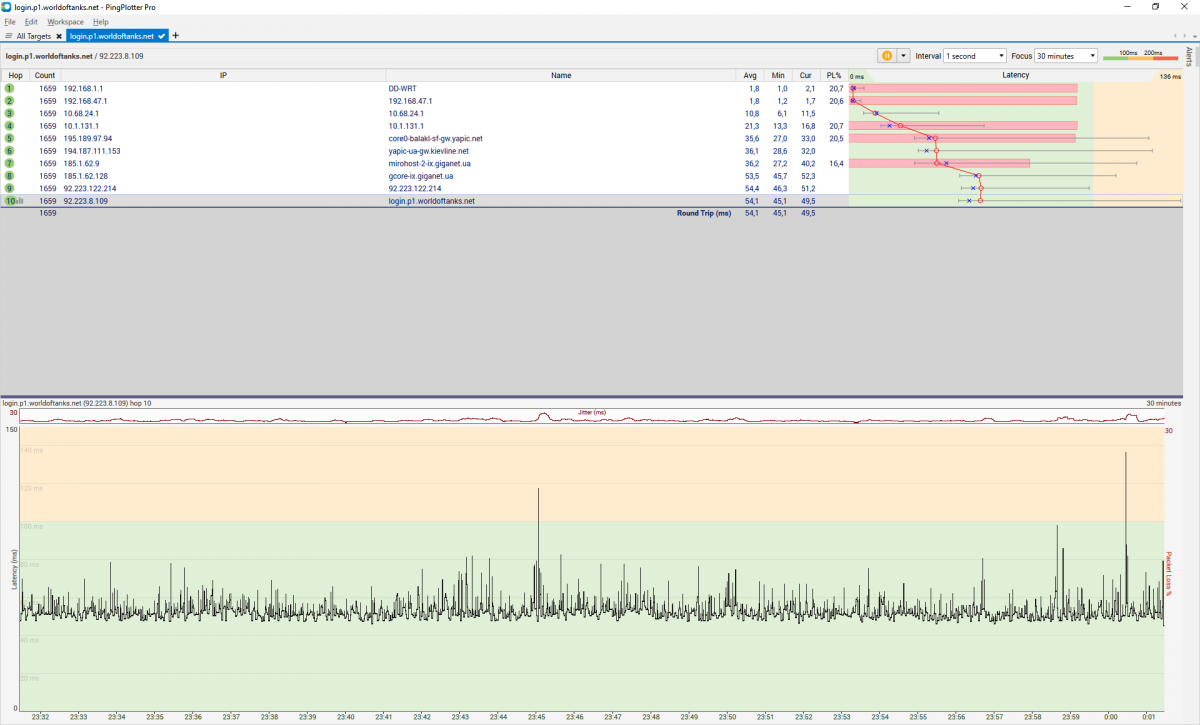Click the hop 8 green number icon
Image resolution: width=1200 pixels, height=725 pixels.
[x=10, y=176]
